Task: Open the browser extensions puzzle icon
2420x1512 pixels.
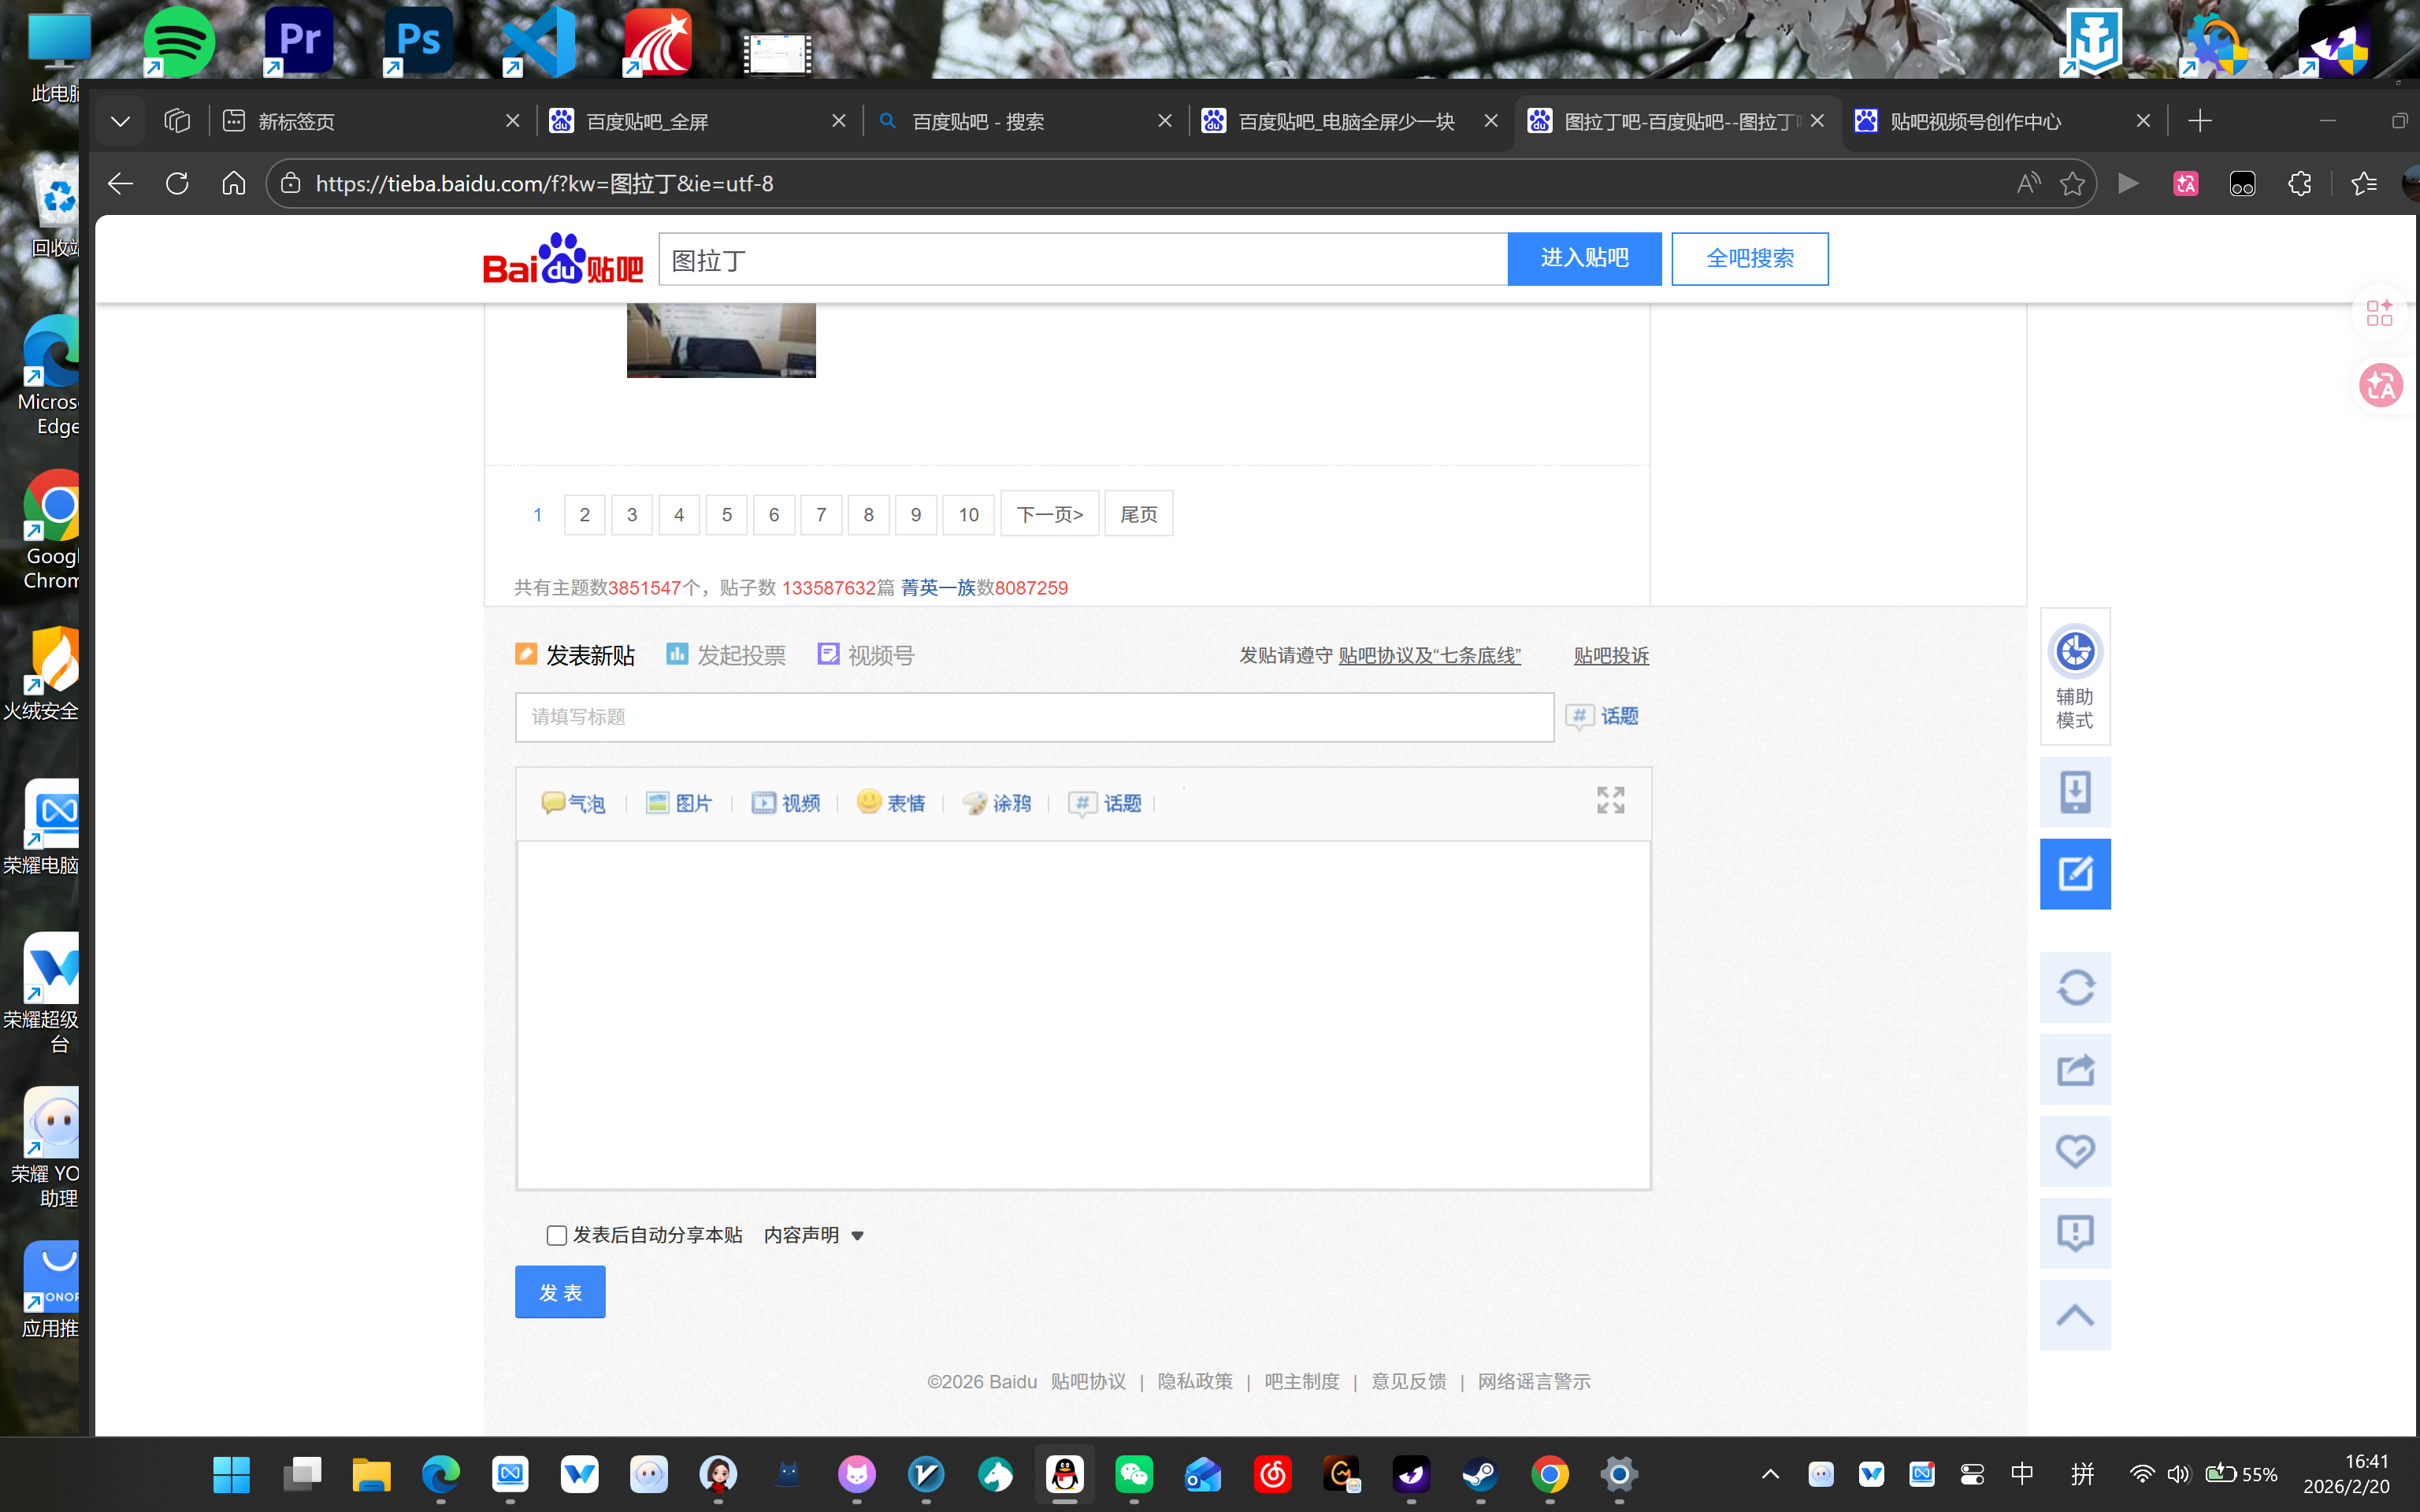Action: click(x=2299, y=184)
